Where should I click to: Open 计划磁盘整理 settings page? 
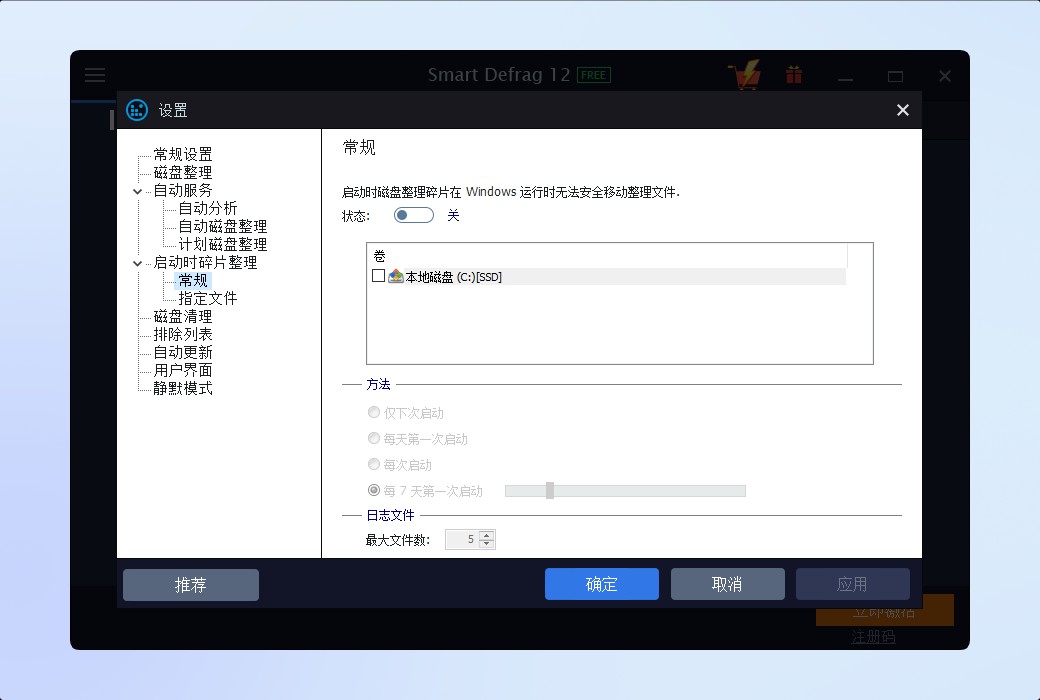pos(223,244)
